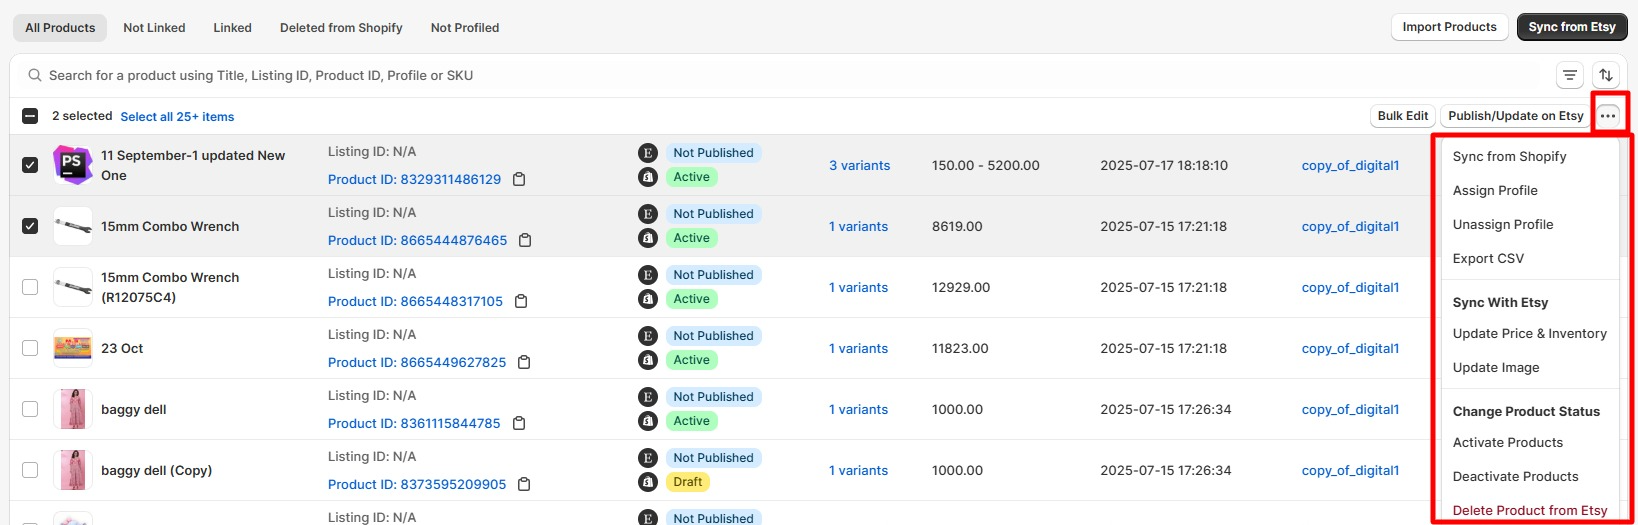Check the 23 Oct product

coord(30,348)
